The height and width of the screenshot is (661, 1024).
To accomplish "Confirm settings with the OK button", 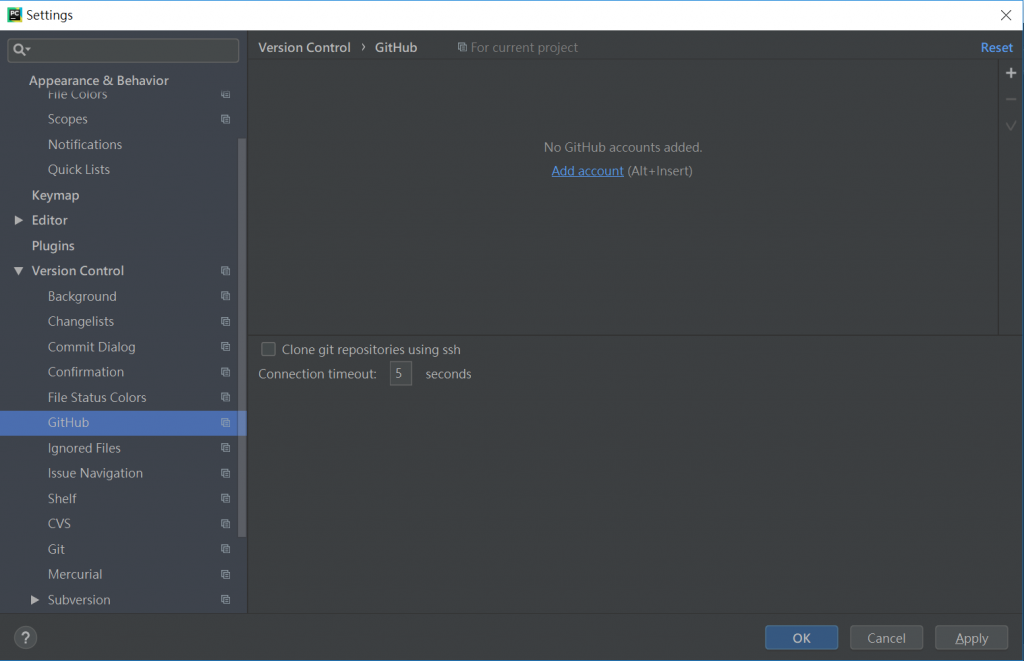I will pyautogui.click(x=801, y=637).
